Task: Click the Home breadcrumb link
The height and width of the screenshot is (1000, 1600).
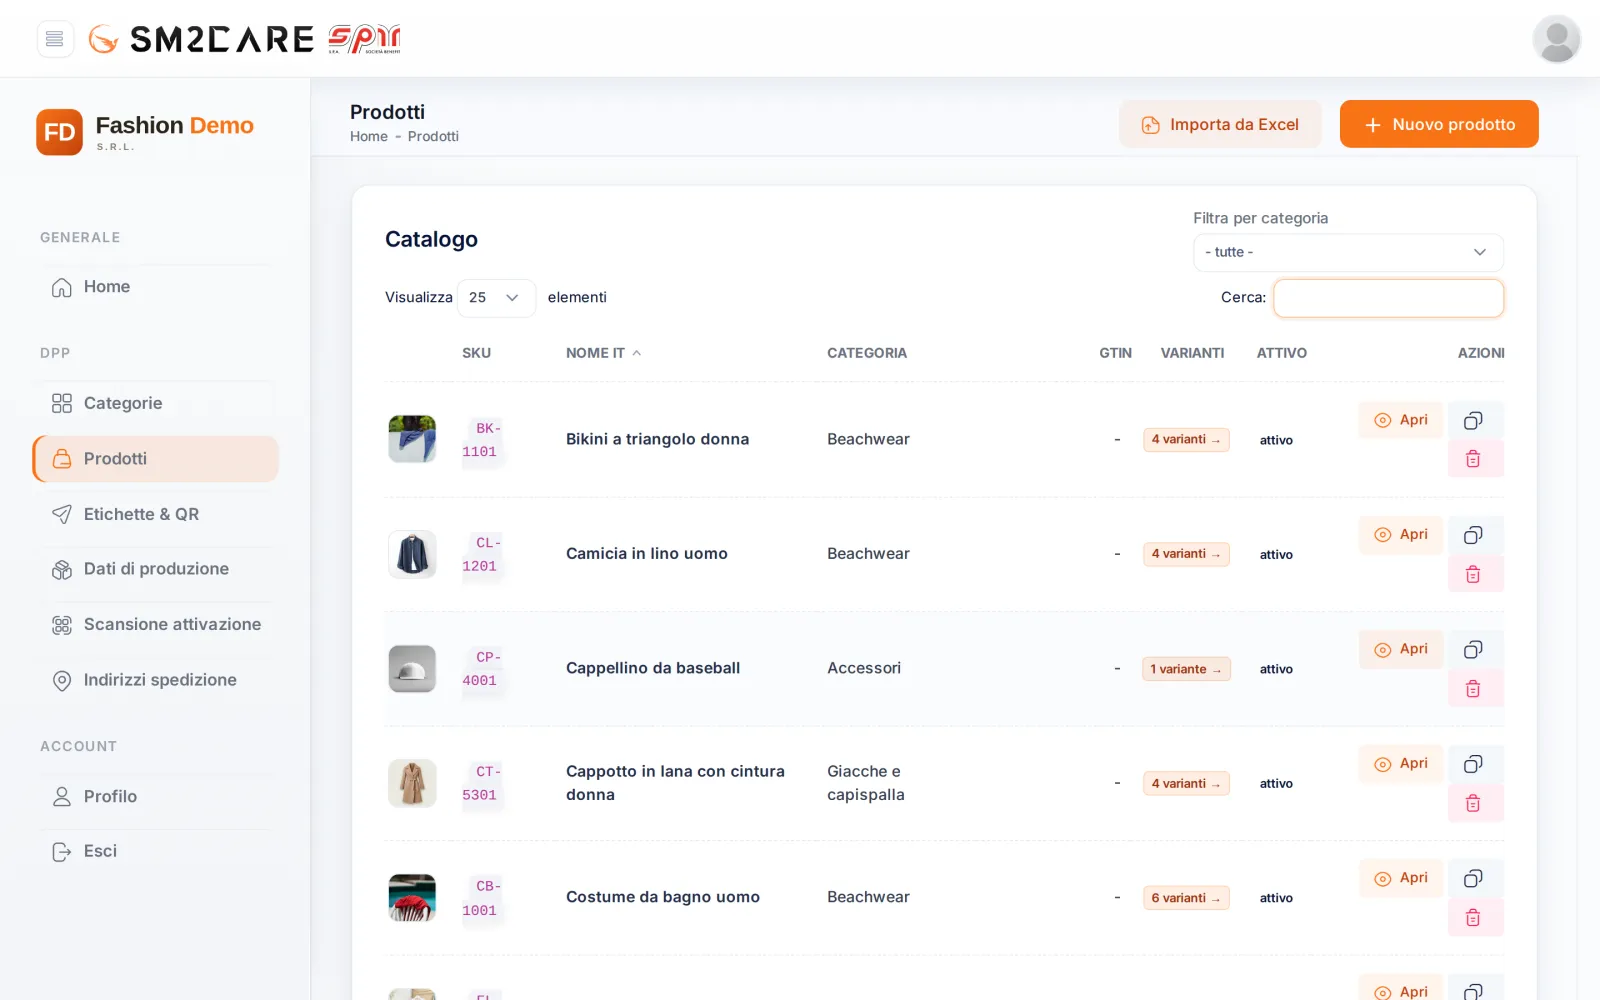Action: click(x=369, y=137)
